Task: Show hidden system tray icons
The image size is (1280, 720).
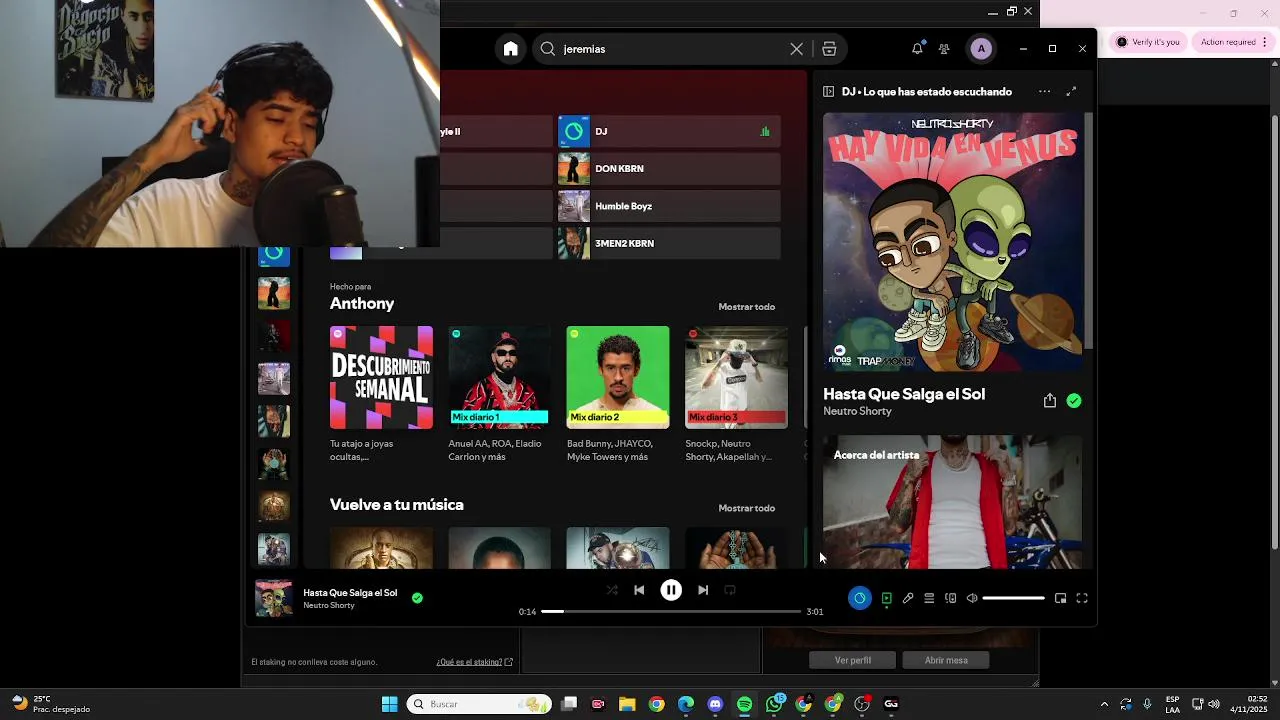Action: pos(1104,704)
